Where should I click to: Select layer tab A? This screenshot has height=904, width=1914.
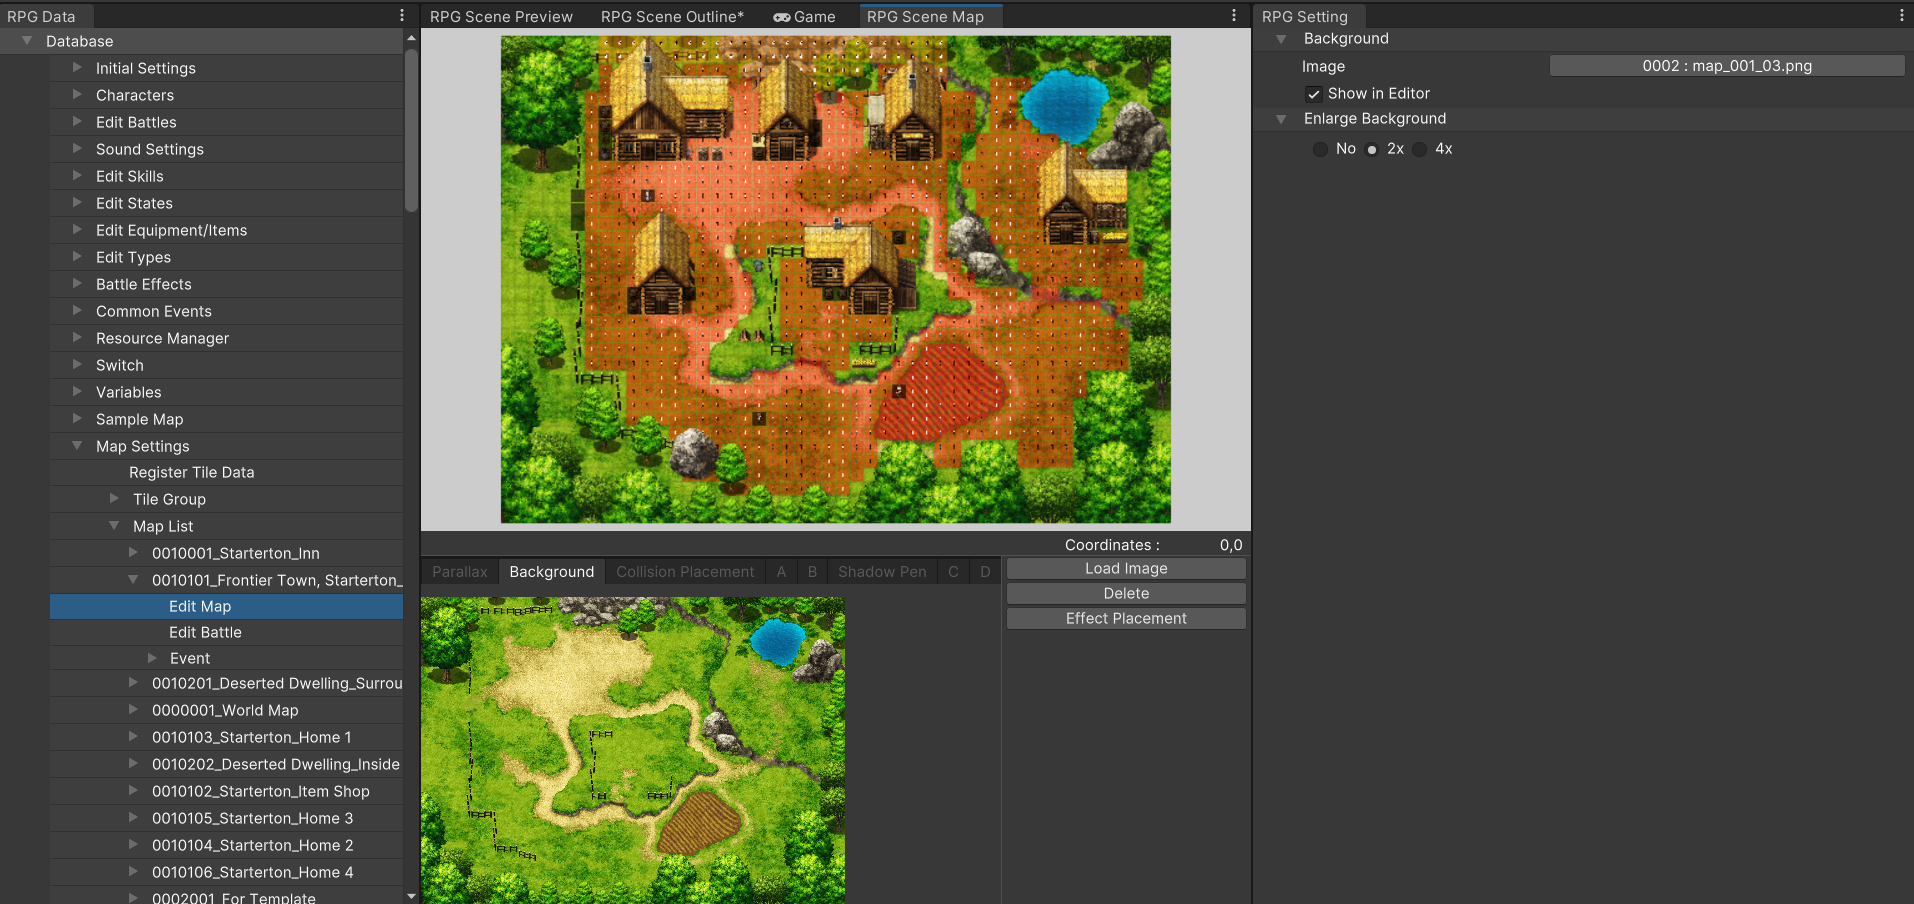(781, 572)
